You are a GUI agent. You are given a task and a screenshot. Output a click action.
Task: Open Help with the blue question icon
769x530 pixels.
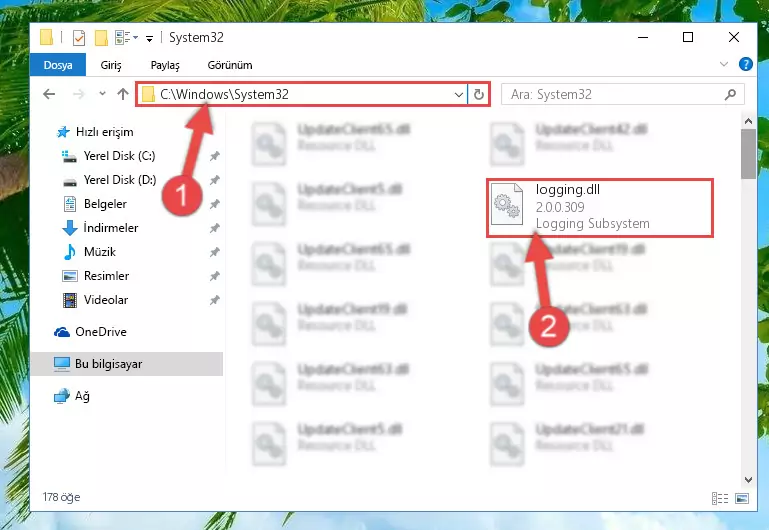point(745,64)
